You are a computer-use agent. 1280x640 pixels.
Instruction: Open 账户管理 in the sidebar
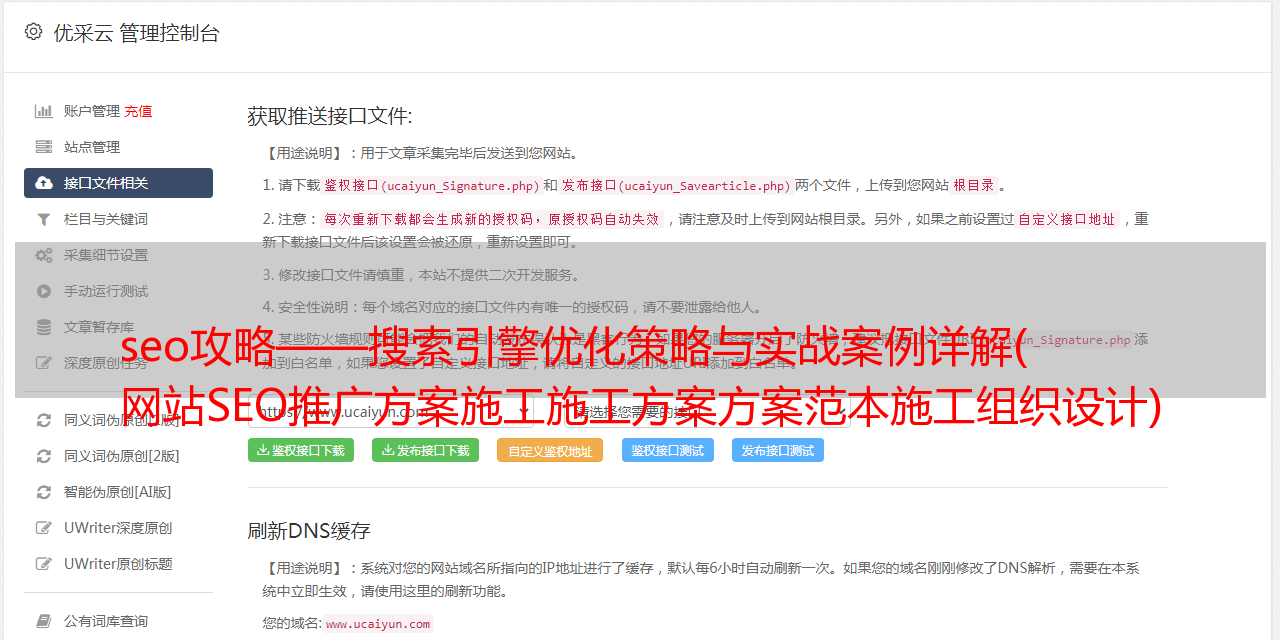pyautogui.click(x=92, y=111)
